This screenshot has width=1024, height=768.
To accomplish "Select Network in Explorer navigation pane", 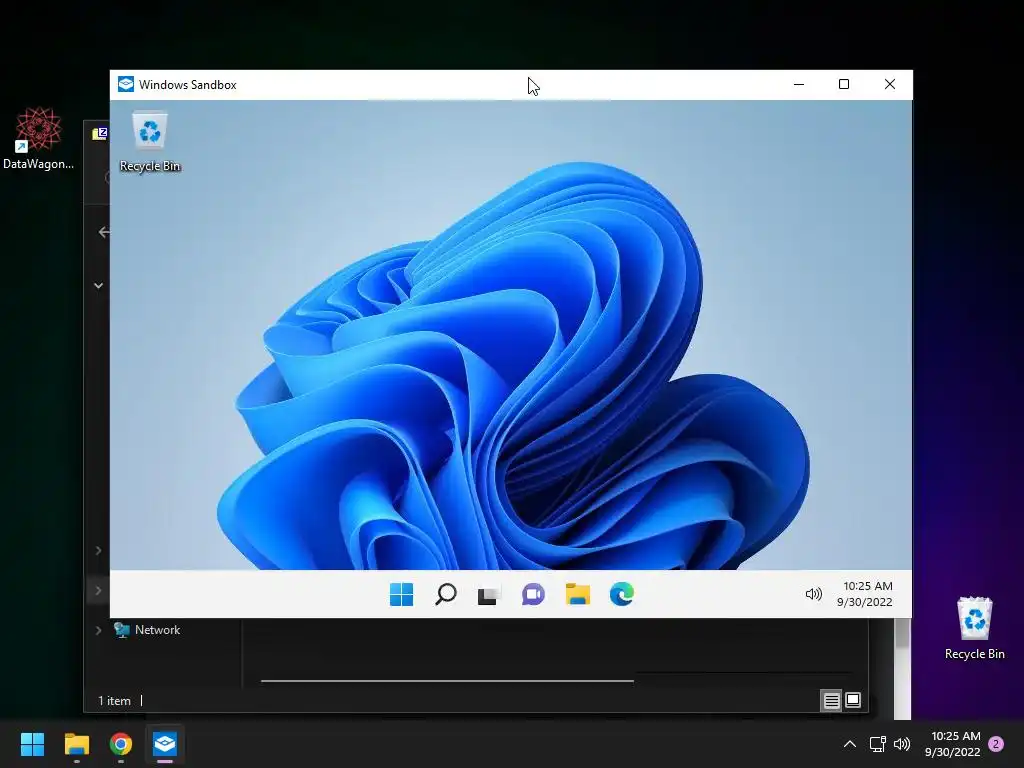I will pos(157,630).
